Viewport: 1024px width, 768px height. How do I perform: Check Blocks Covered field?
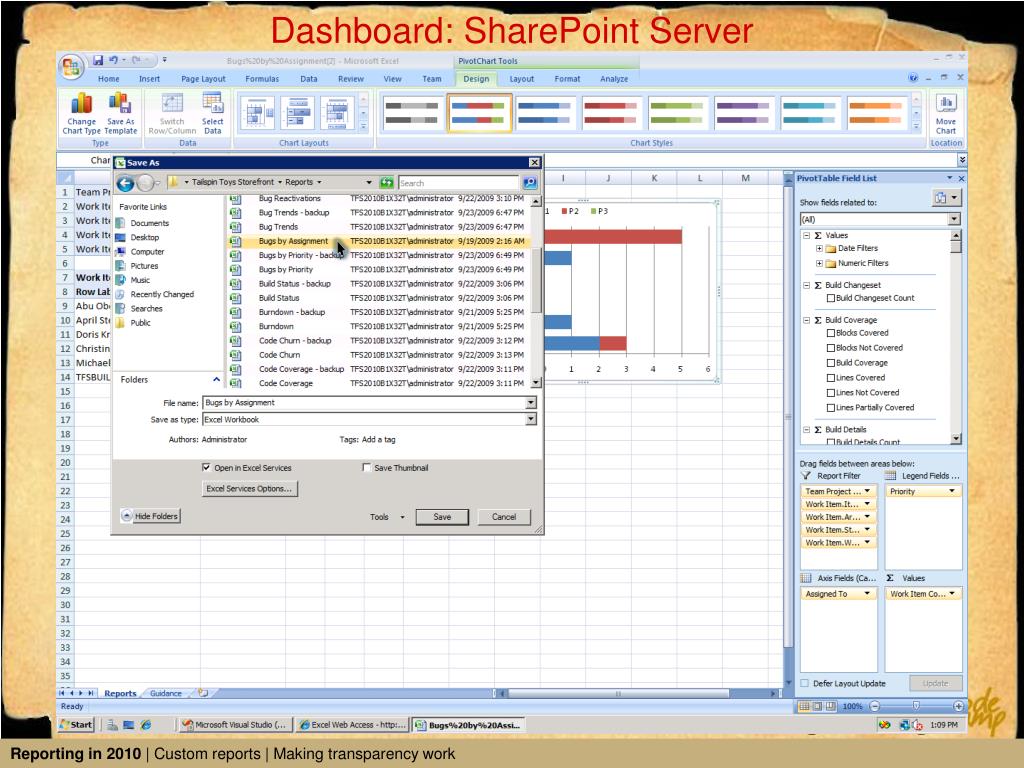click(831, 333)
